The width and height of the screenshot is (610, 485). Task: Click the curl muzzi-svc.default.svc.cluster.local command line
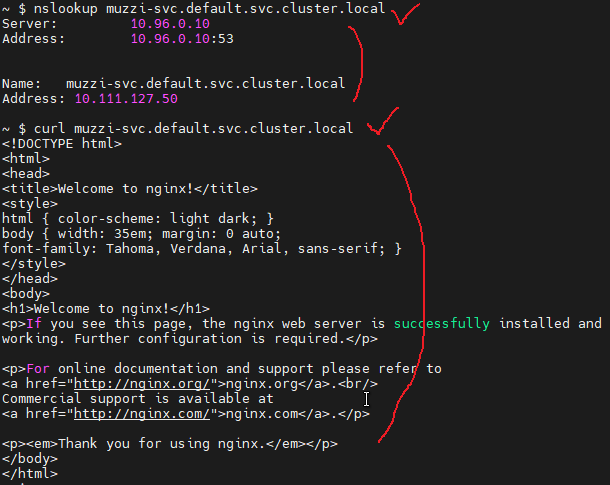[178, 129]
